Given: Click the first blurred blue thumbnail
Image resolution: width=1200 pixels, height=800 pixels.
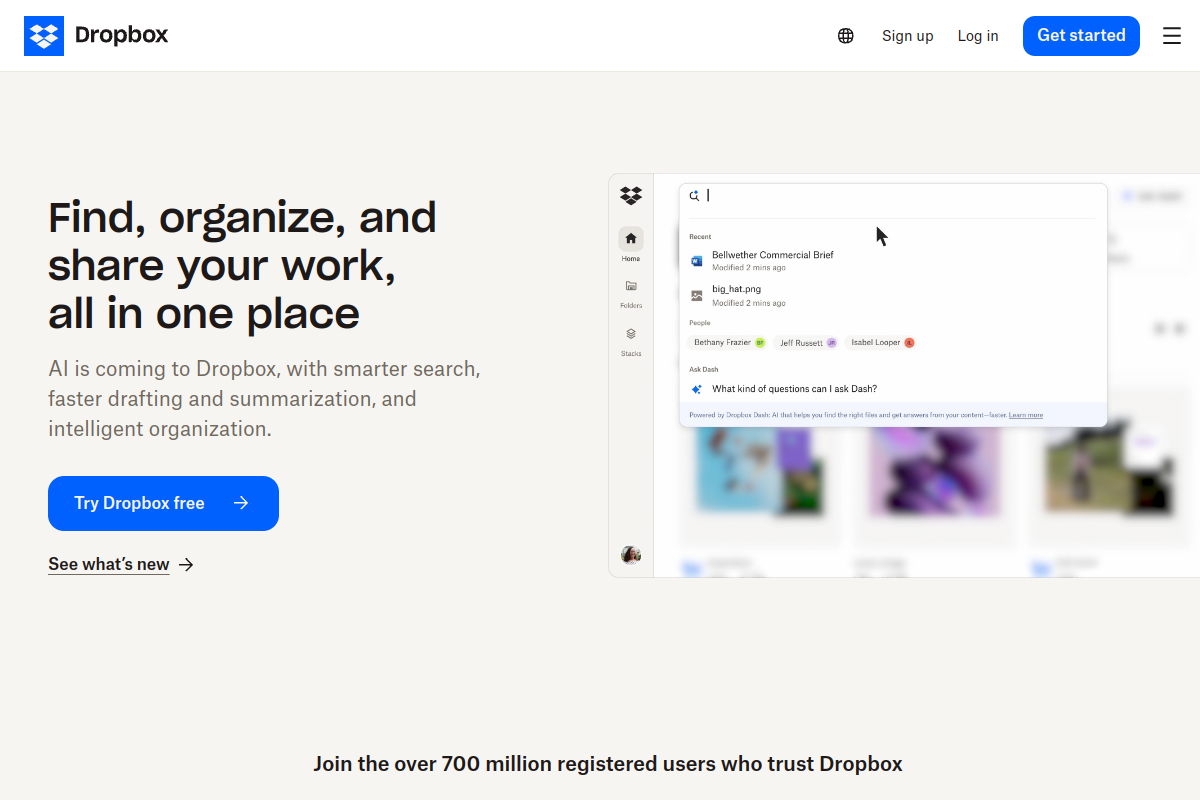Looking at the screenshot, I should 760,470.
